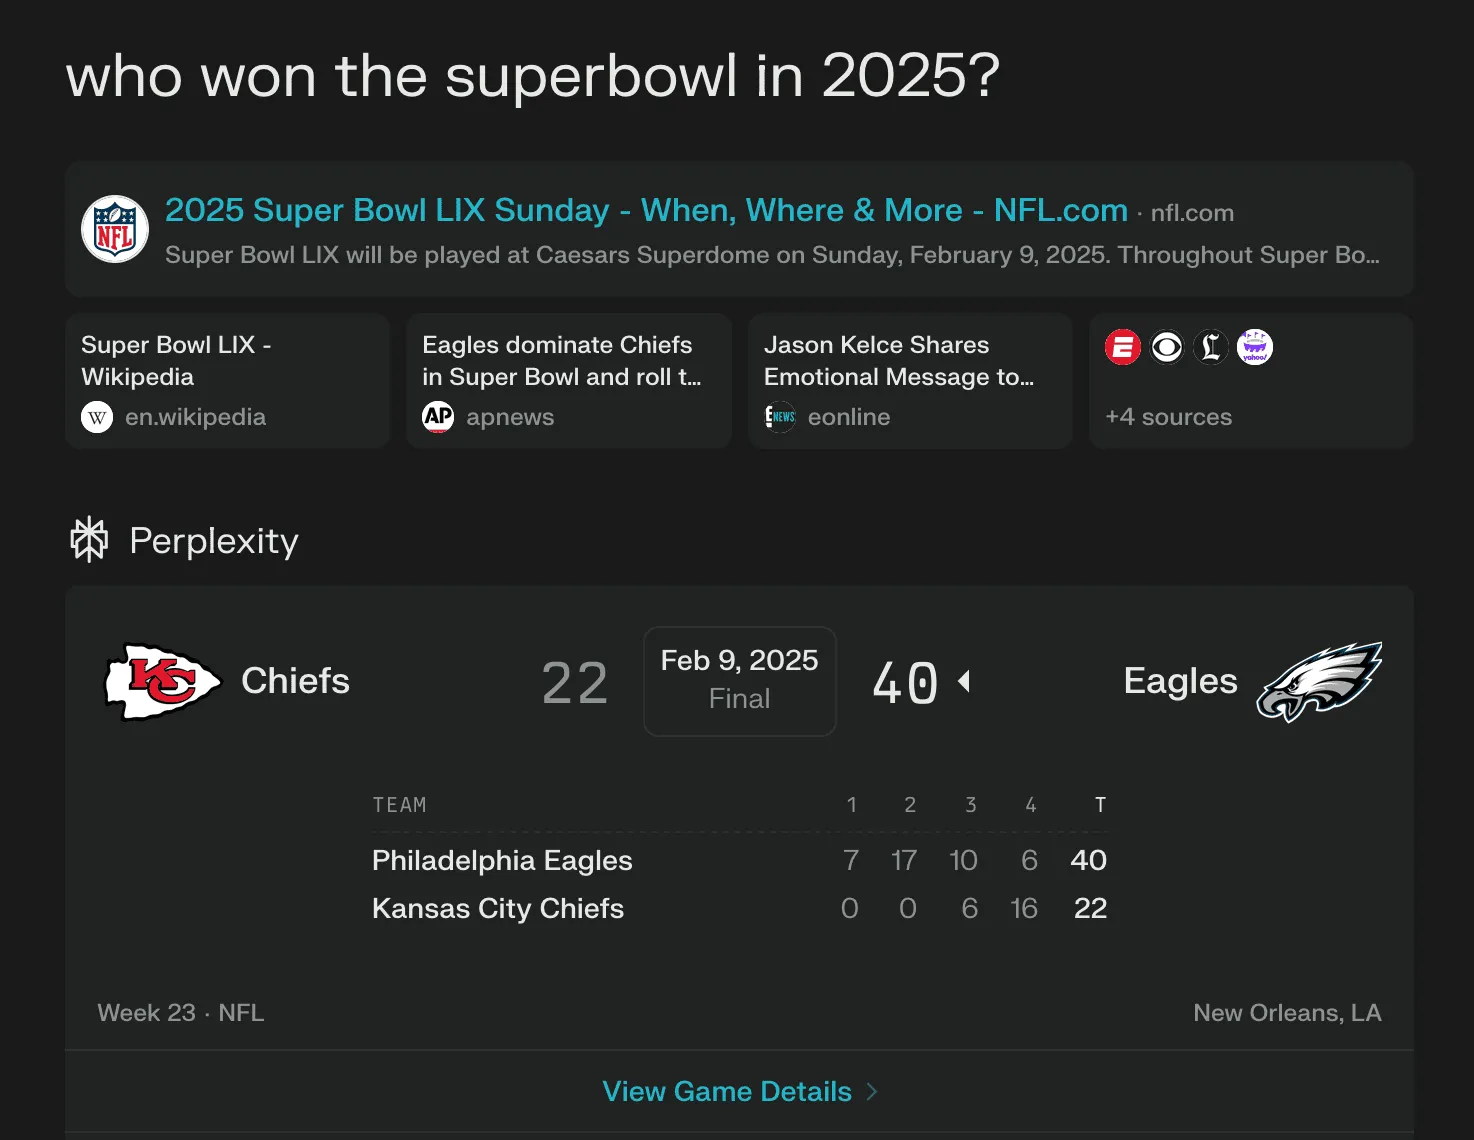The width and height of the screenshot is (1474, 1140).
Task: Click the AP news source icon
Action: (437, 417)
